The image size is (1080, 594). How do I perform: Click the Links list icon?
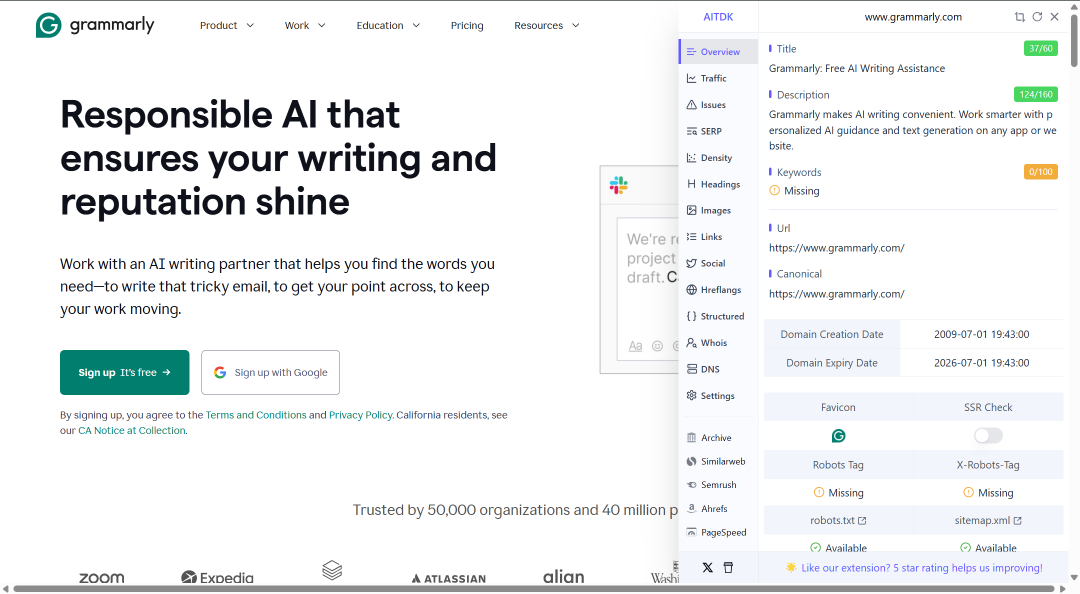click(x=692, y=236)
